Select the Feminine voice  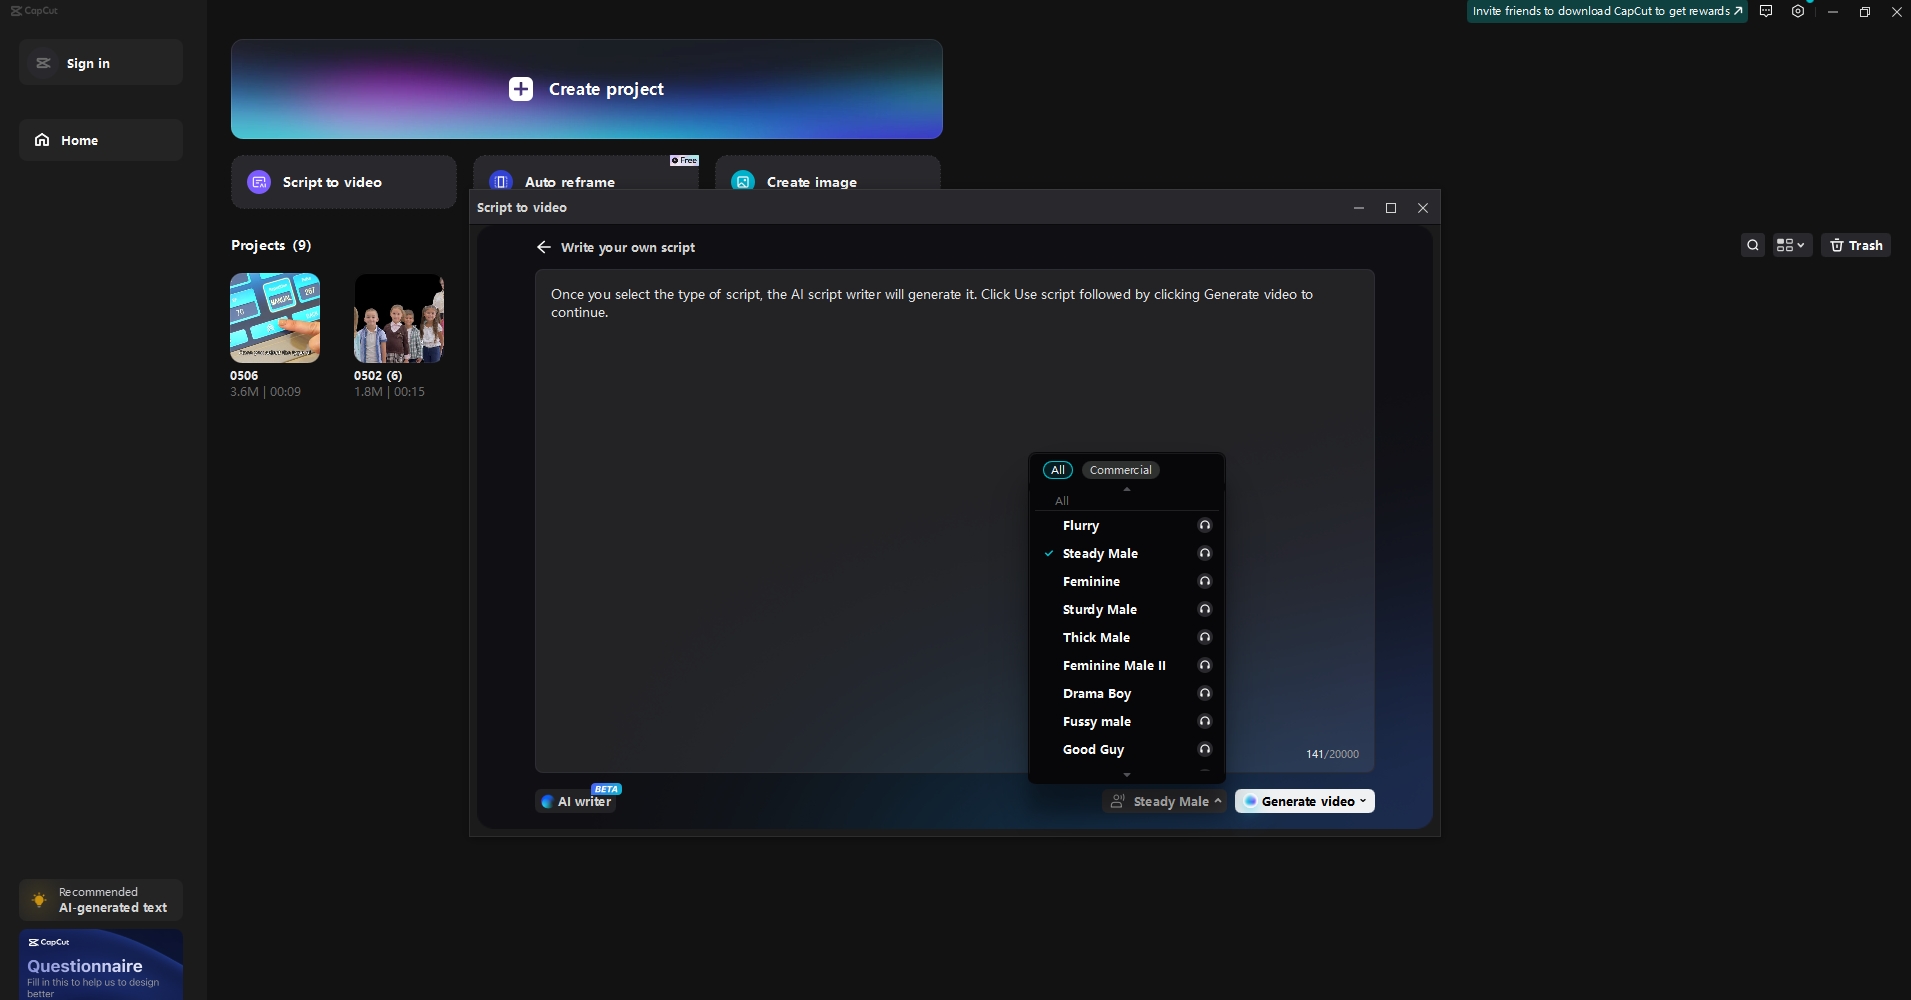point(1092,581)
